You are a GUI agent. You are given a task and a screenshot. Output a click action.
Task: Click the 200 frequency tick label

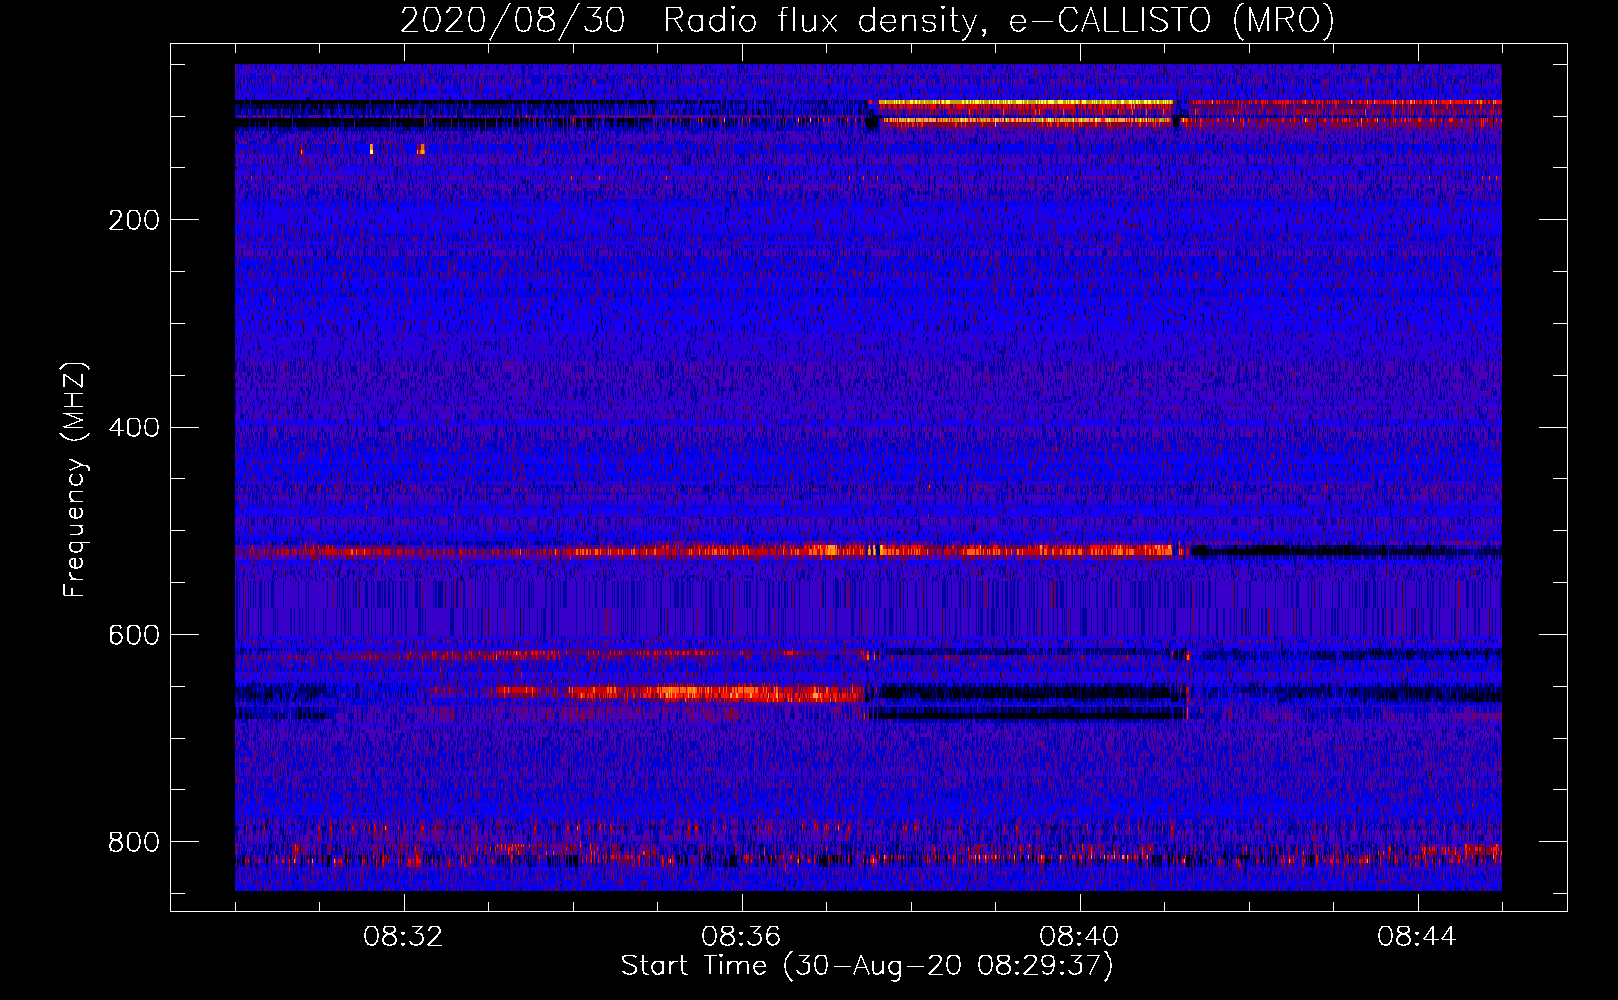pos(134,220)
